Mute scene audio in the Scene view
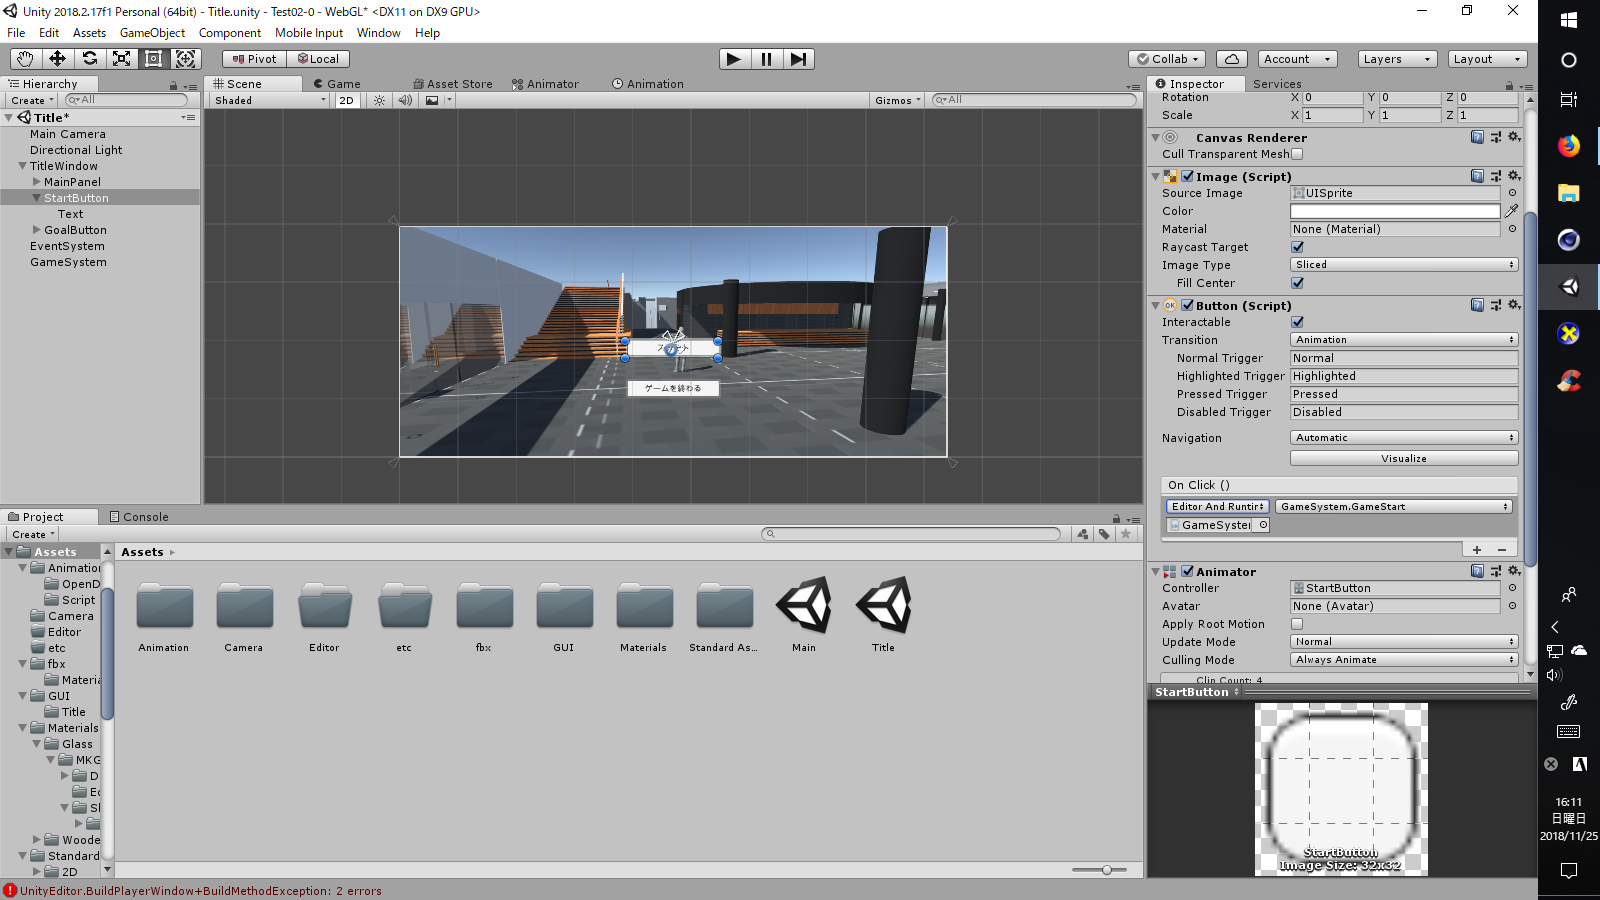The image size is (1600, 900). (x=404, y=100)
